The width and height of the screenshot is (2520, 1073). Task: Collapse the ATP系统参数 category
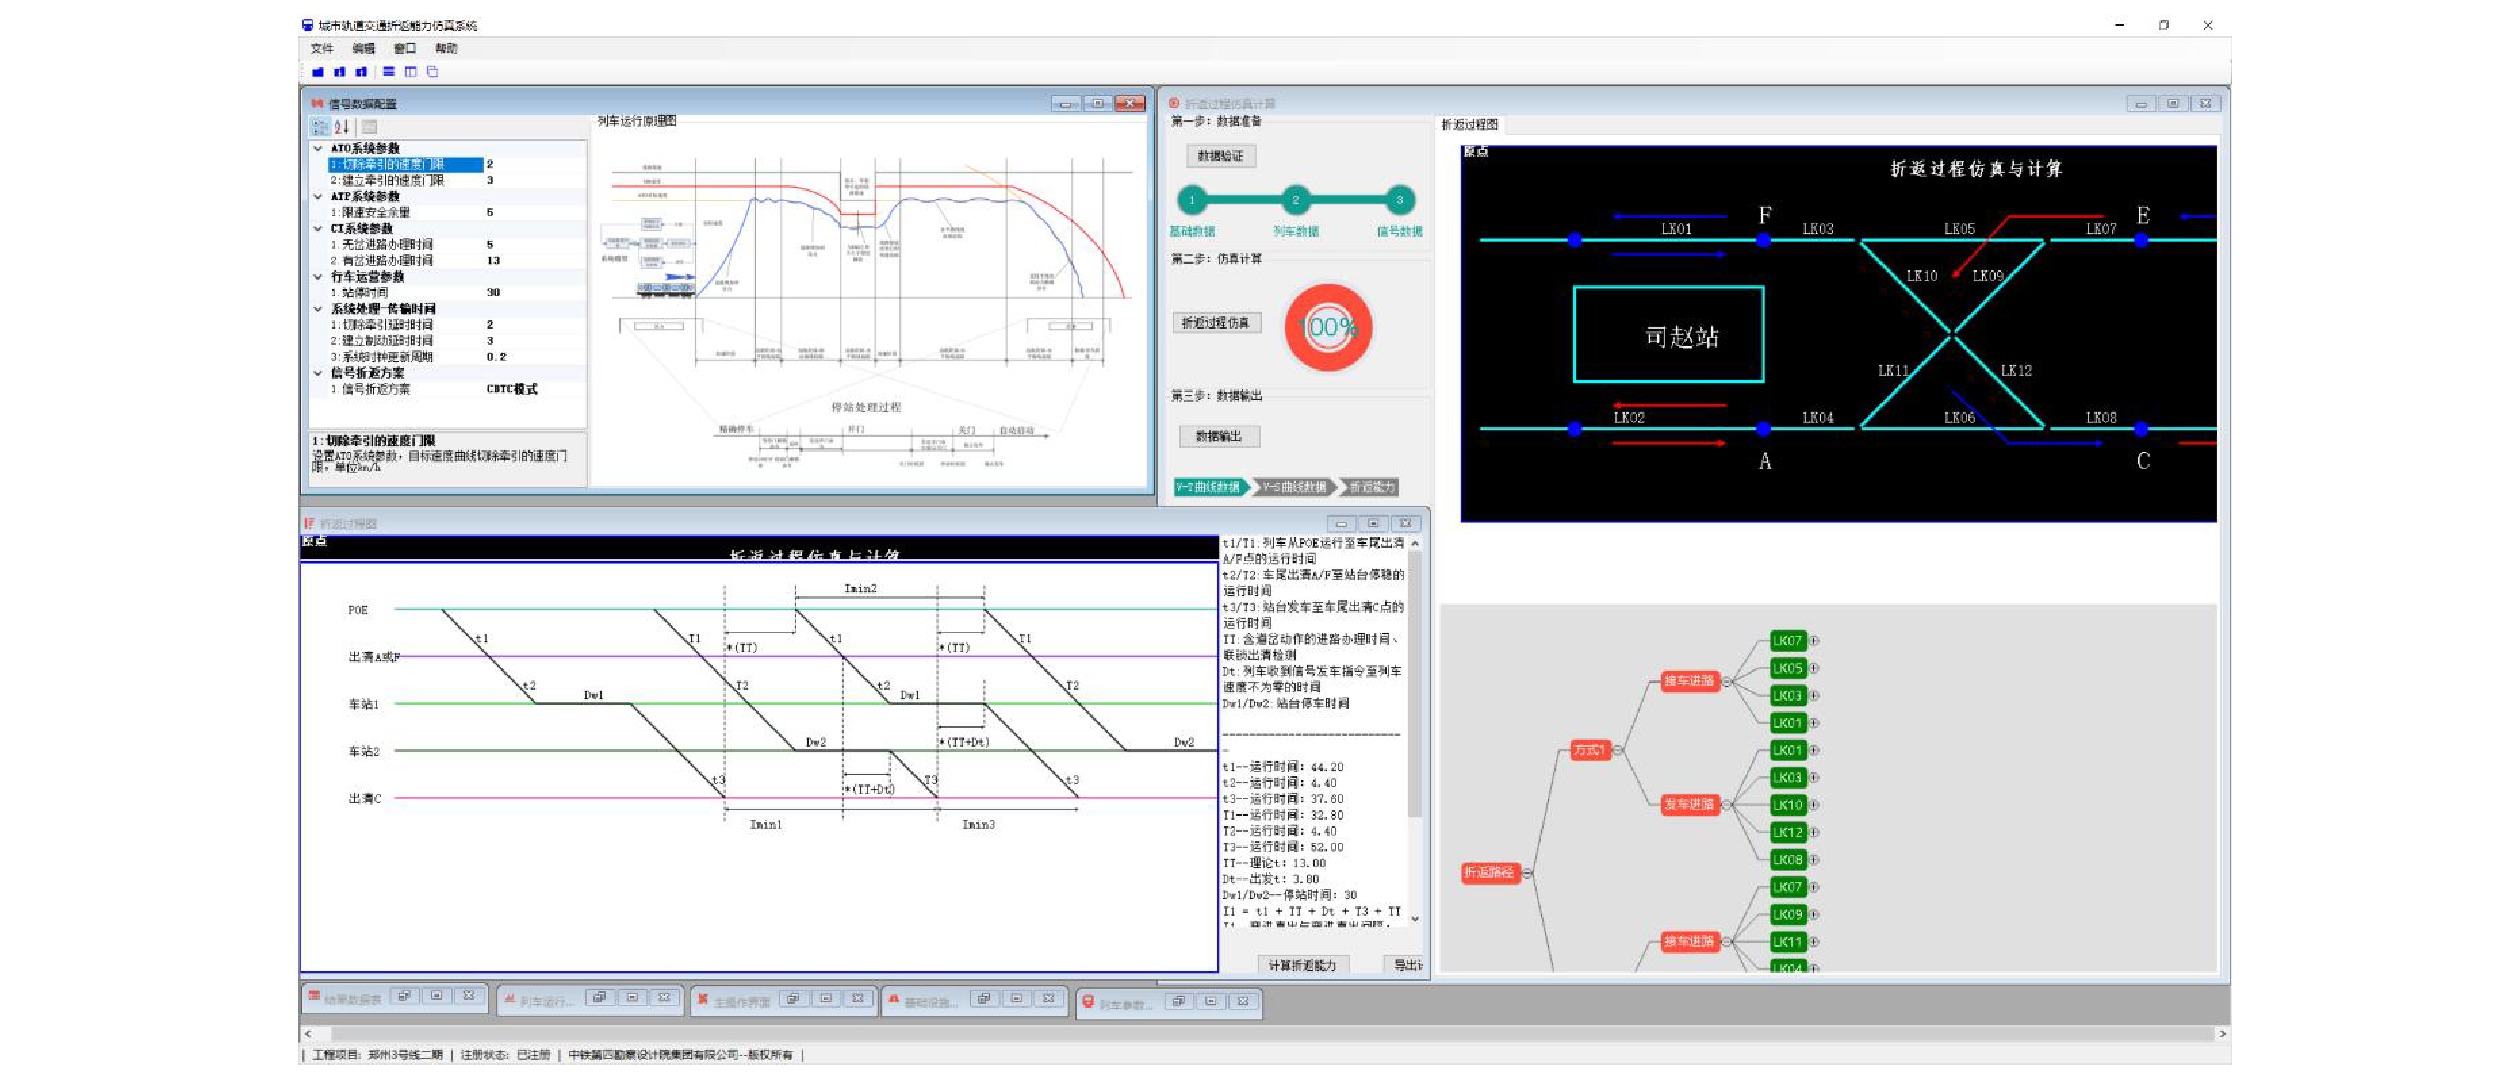(x=318, y=196)
